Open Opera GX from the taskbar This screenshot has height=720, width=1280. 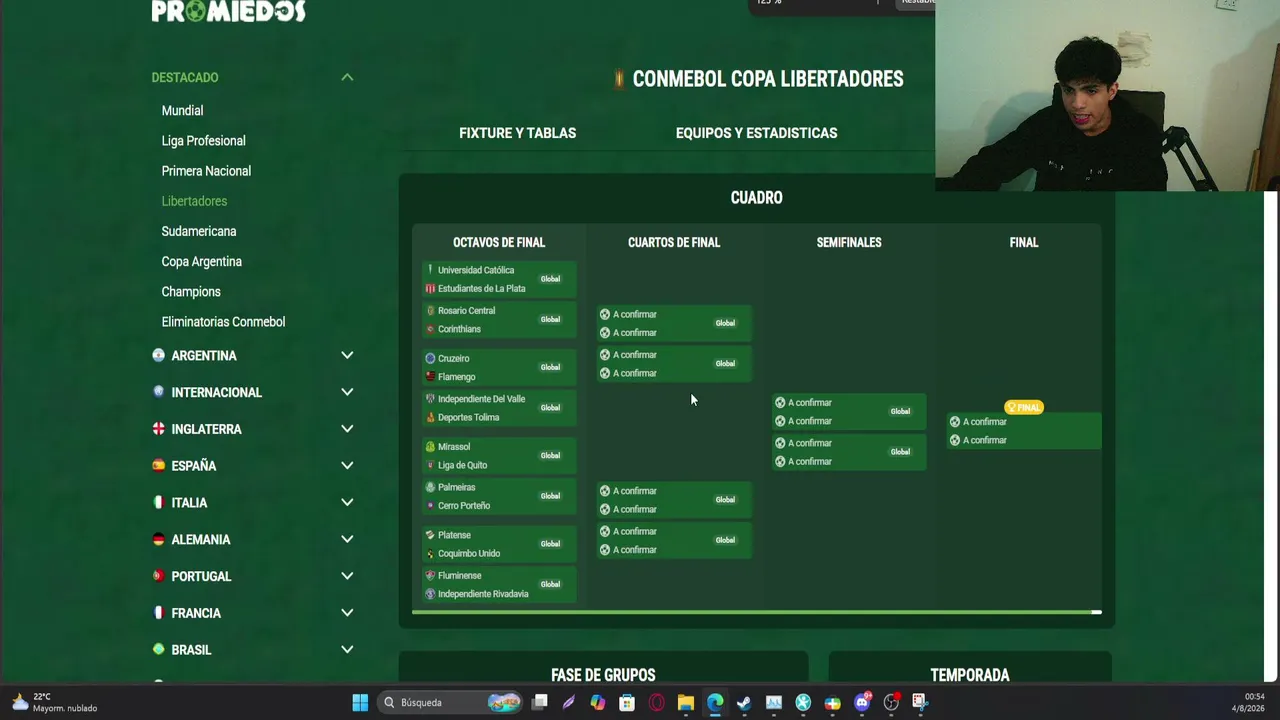tap(656, 702)
